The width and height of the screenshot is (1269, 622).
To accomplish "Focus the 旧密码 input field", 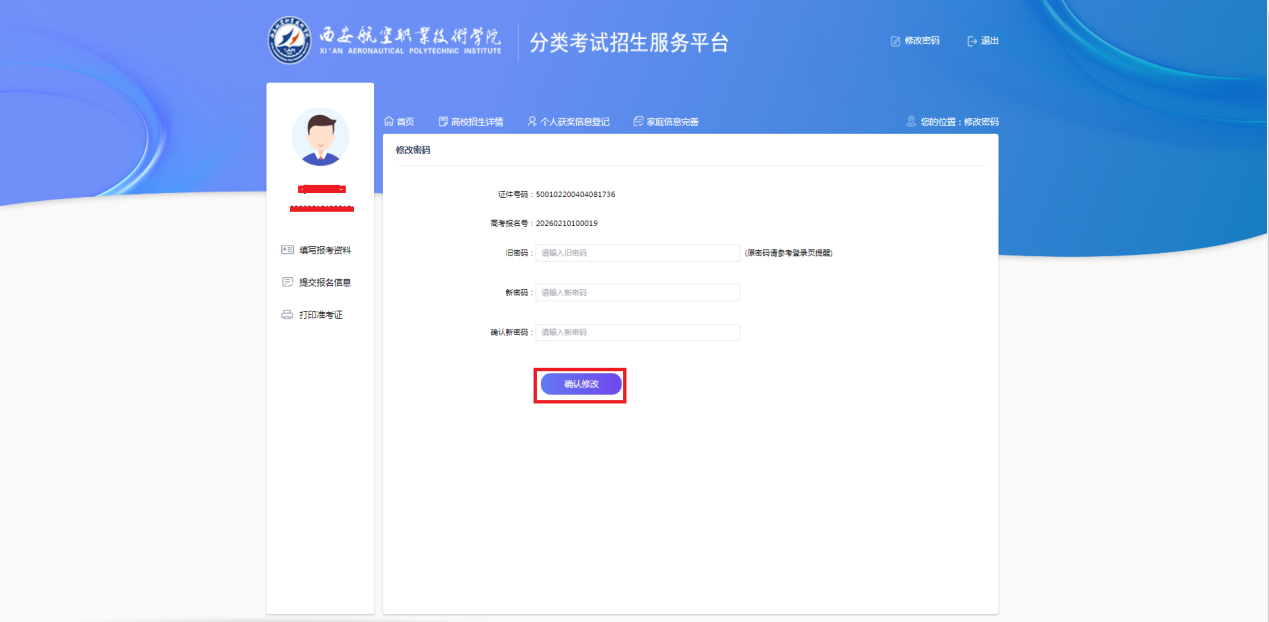I will (x=637, y=253).
